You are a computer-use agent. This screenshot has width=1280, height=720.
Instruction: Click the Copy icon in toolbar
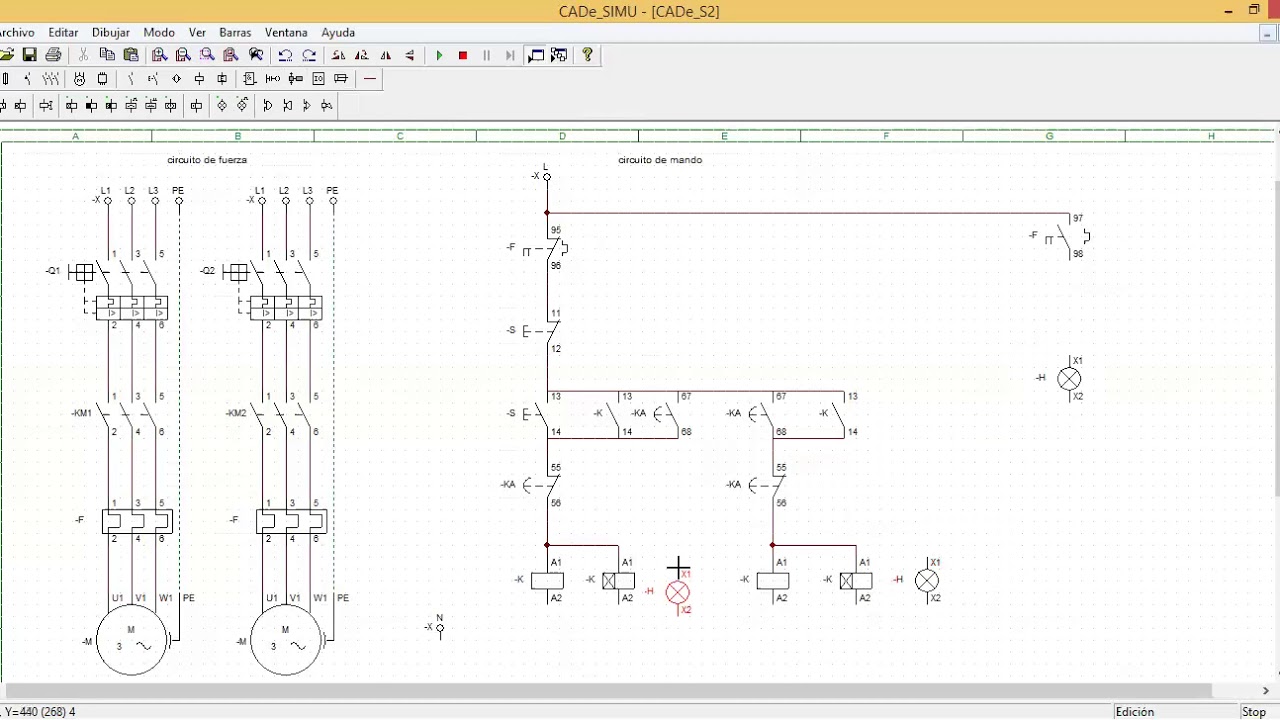pyautogui.click(x=107, y=55)
